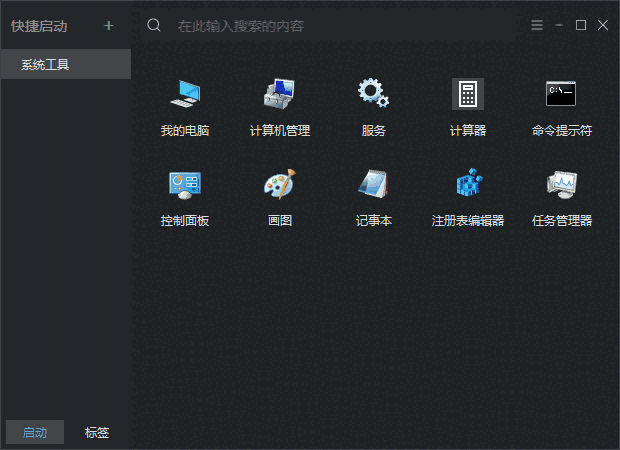The image size is (620, 450).
Task: Close the quick launch window
Action: [x=603, y=25]
